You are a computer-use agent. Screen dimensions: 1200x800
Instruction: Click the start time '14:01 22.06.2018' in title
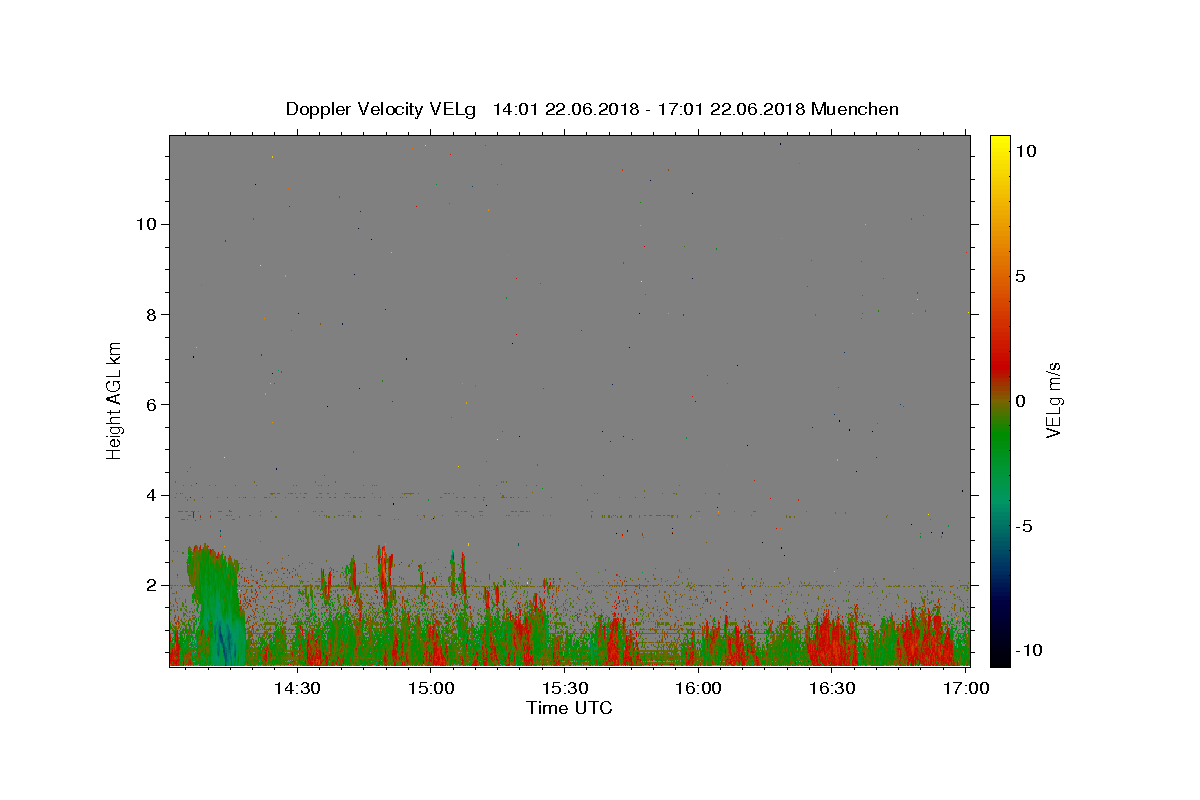tap(565, 109)
